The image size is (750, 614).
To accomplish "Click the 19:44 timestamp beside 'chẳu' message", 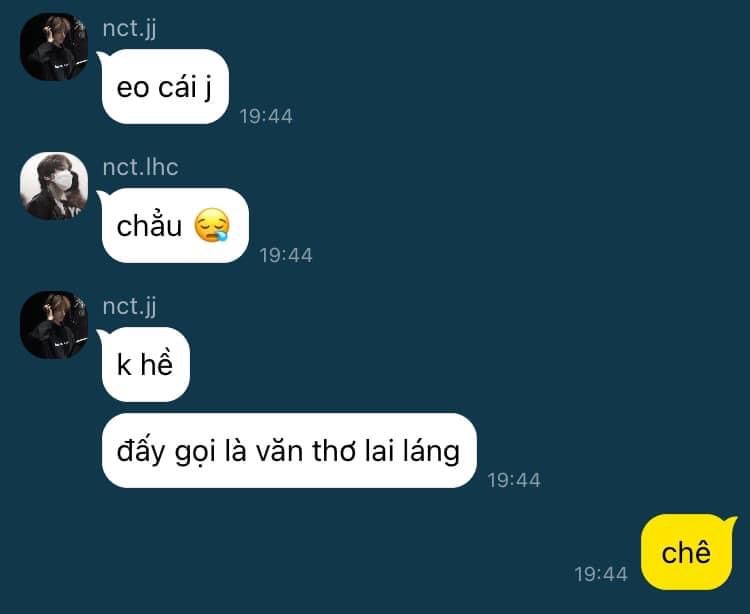I will [x=286, y=255].
